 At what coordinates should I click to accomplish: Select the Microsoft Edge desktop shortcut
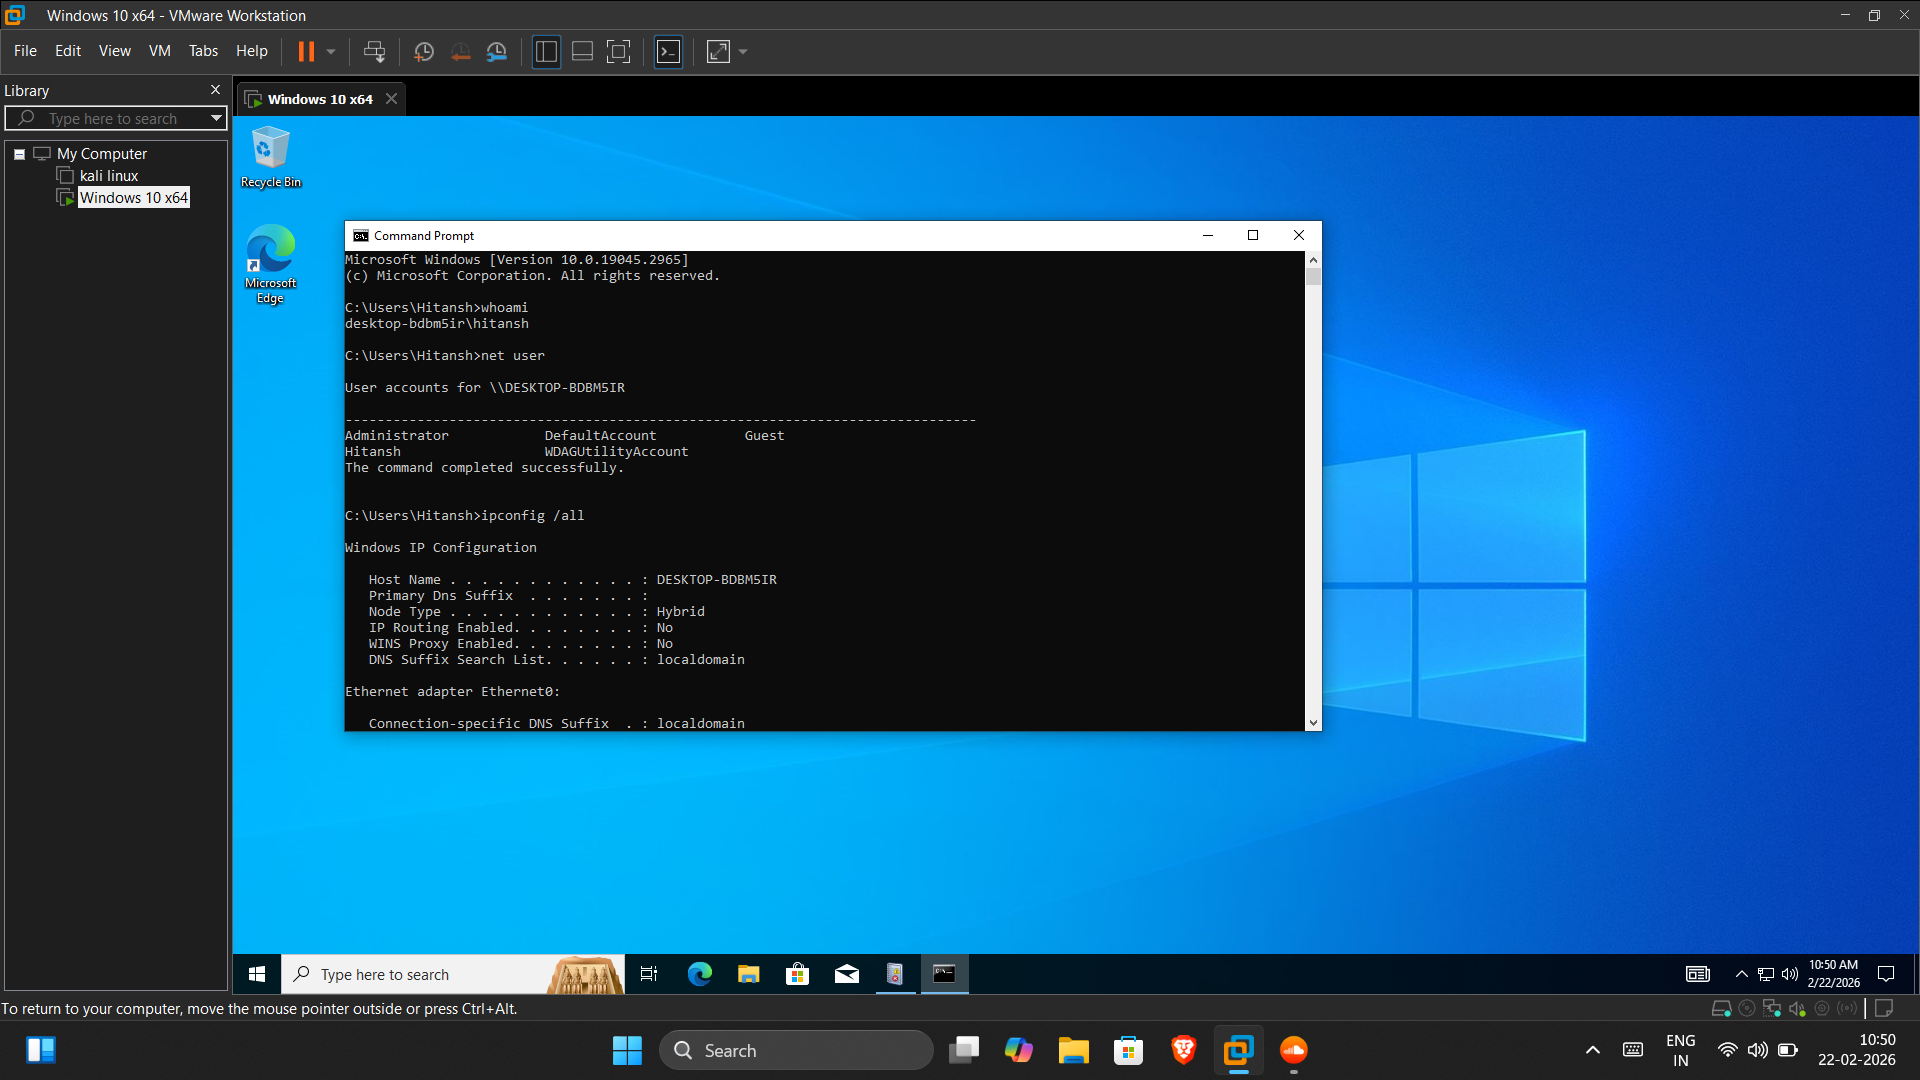pos(270,264)
